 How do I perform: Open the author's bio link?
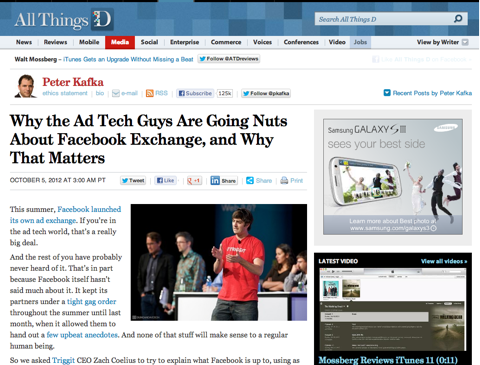(x=100, y=93)
